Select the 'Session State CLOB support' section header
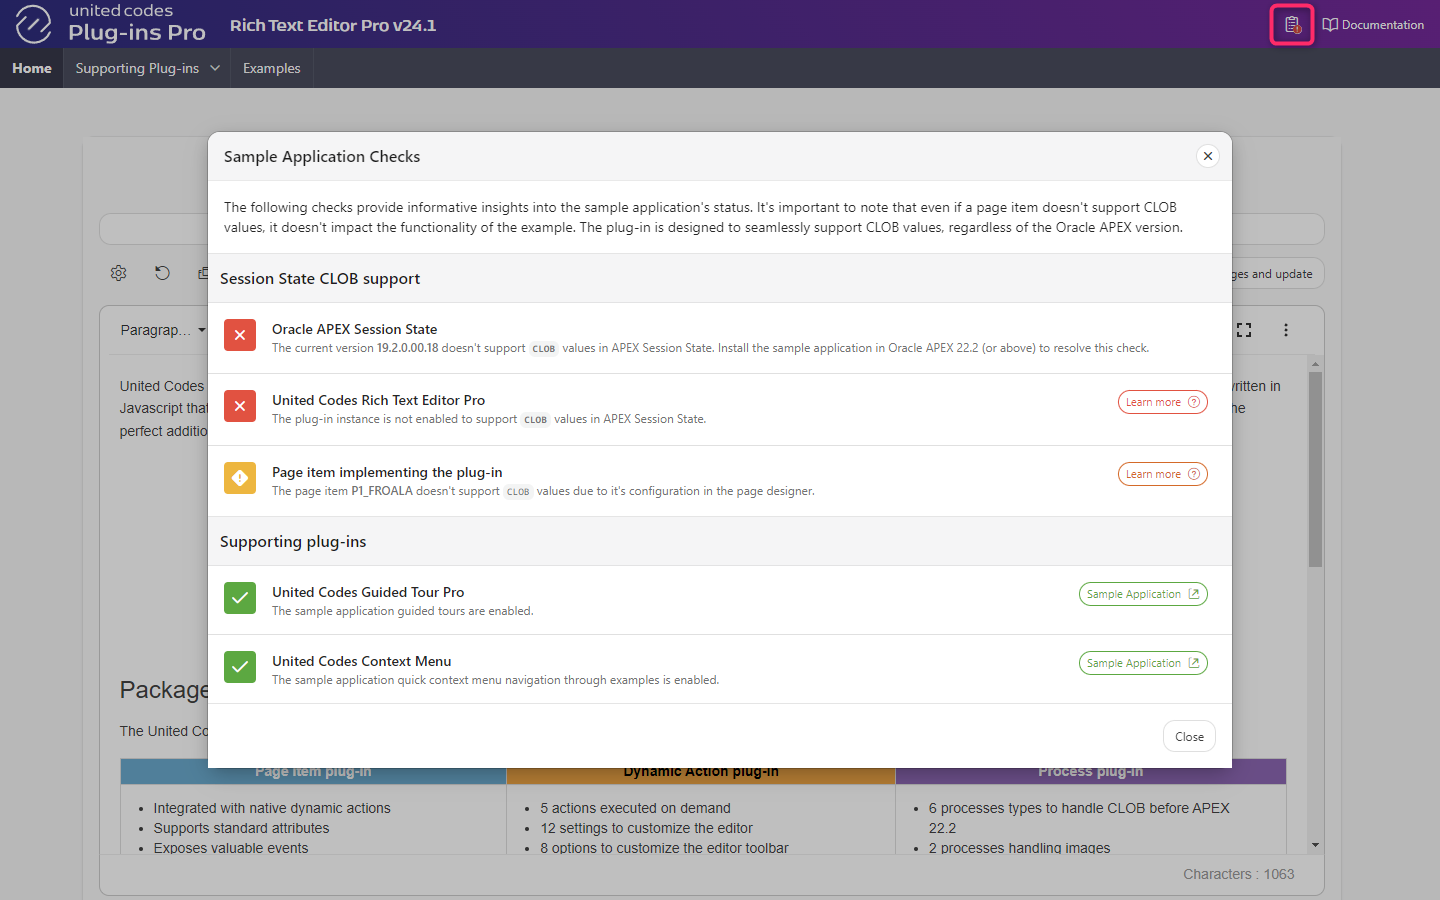The width and height of the screenshot is (1440, 900). click(320, 278)
